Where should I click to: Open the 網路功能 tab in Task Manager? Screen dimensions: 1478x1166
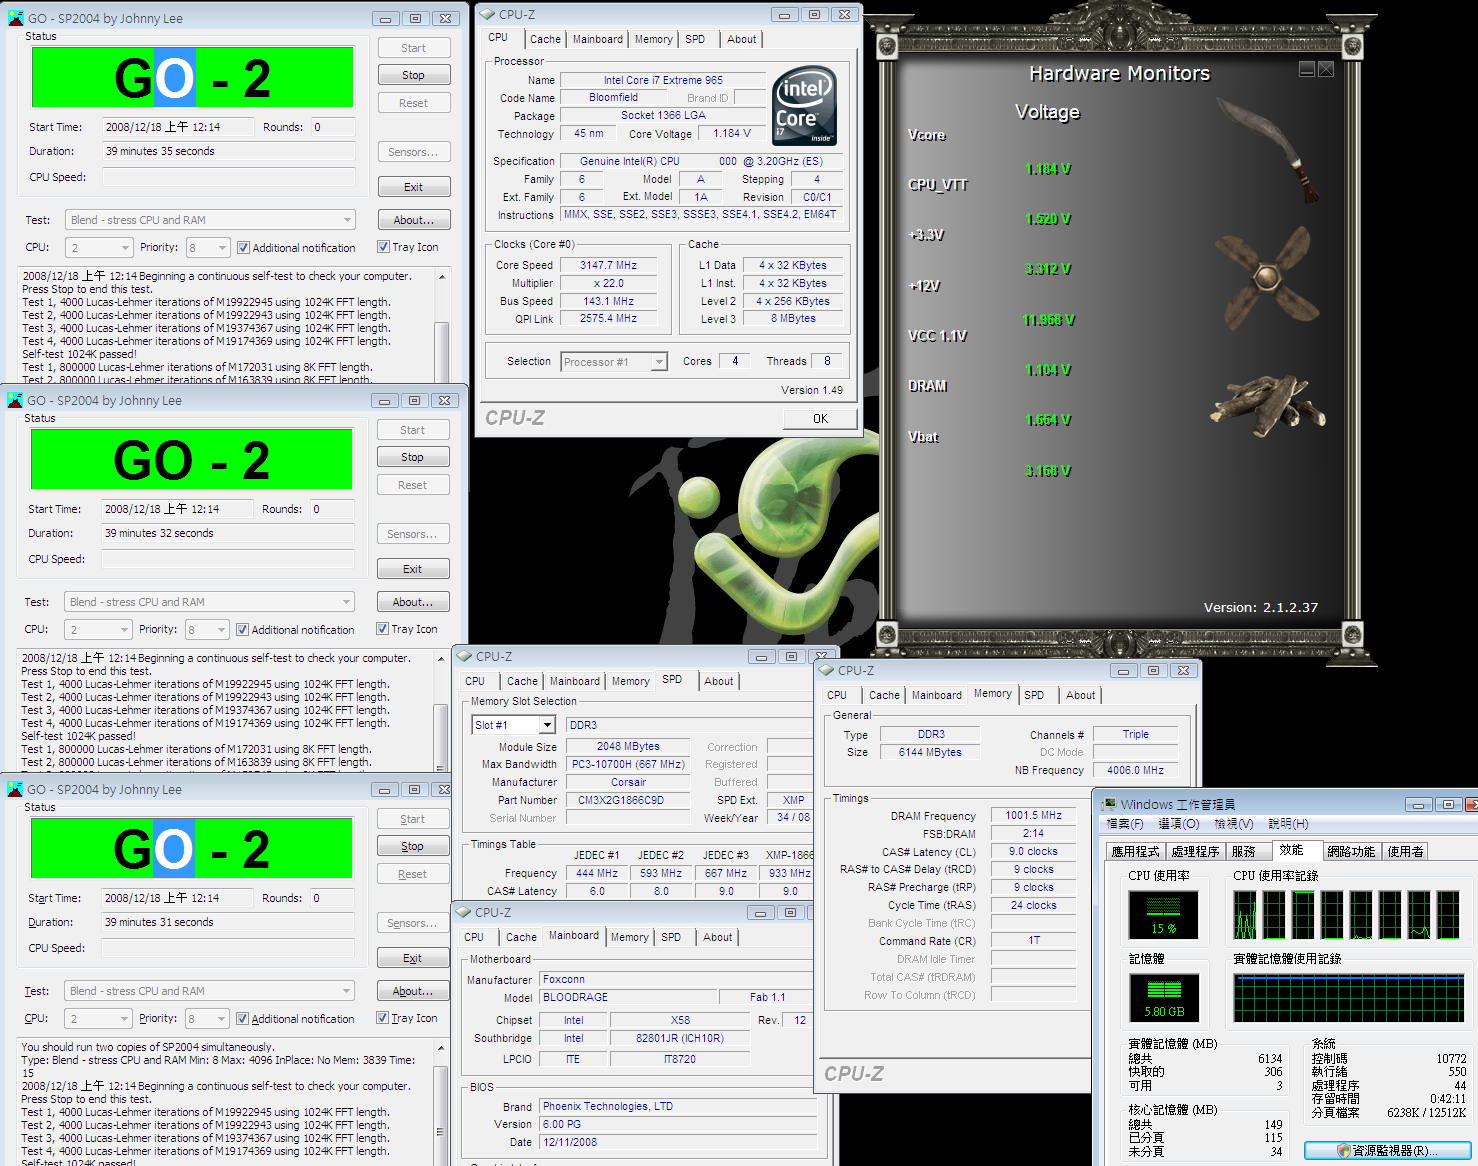[1351, 852]
